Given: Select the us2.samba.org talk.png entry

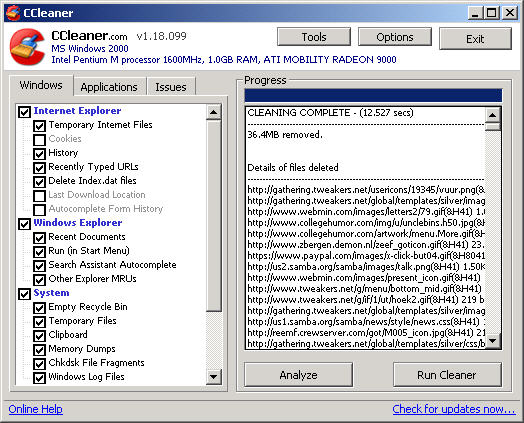Looking at the screenshot, I should coord(366,267).
